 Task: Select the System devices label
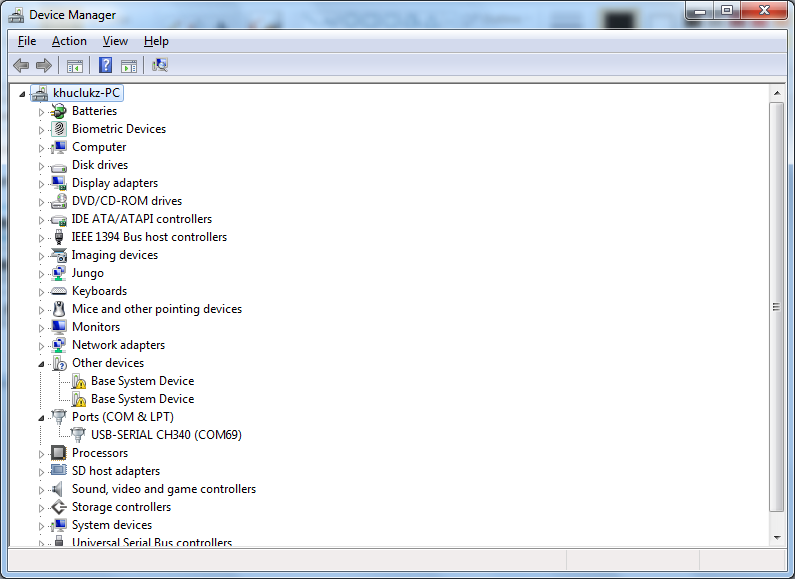tap(112, 525)
